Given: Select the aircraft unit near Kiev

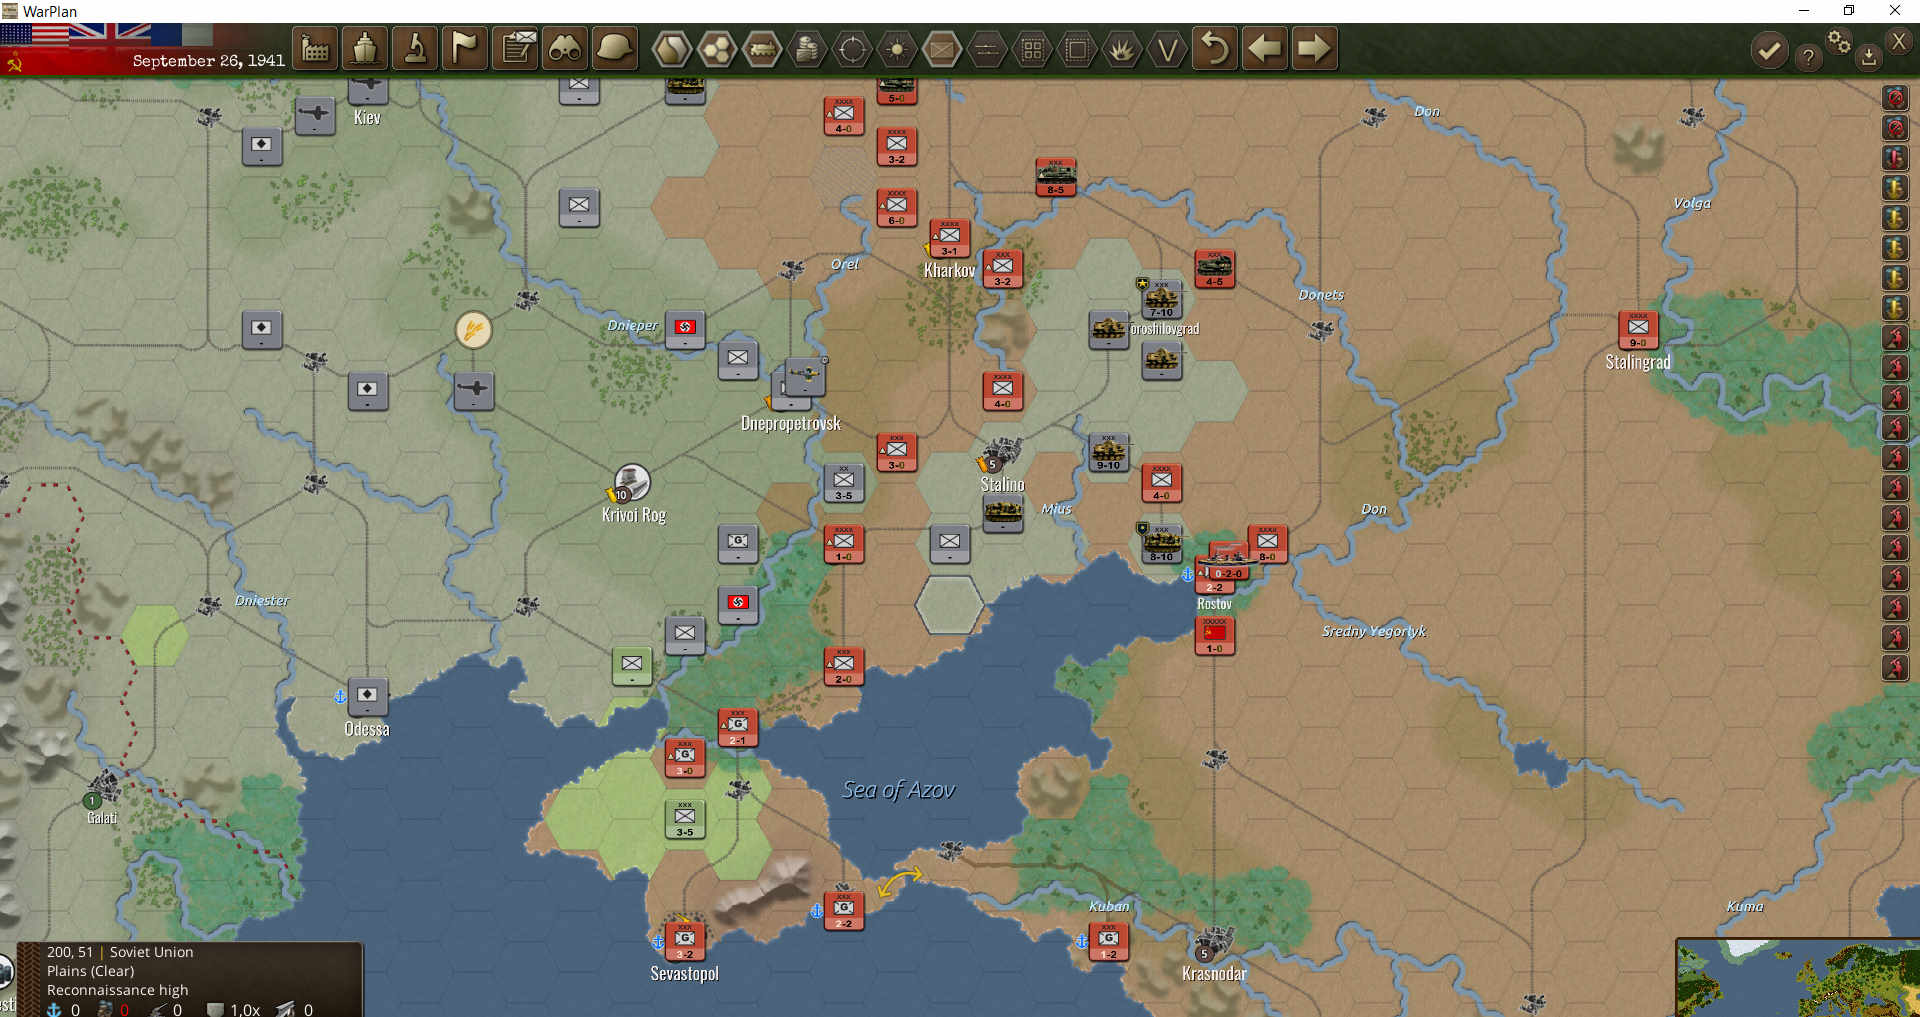Looking at the screenshot, I should pyautogui.click(x=315, y=115).
